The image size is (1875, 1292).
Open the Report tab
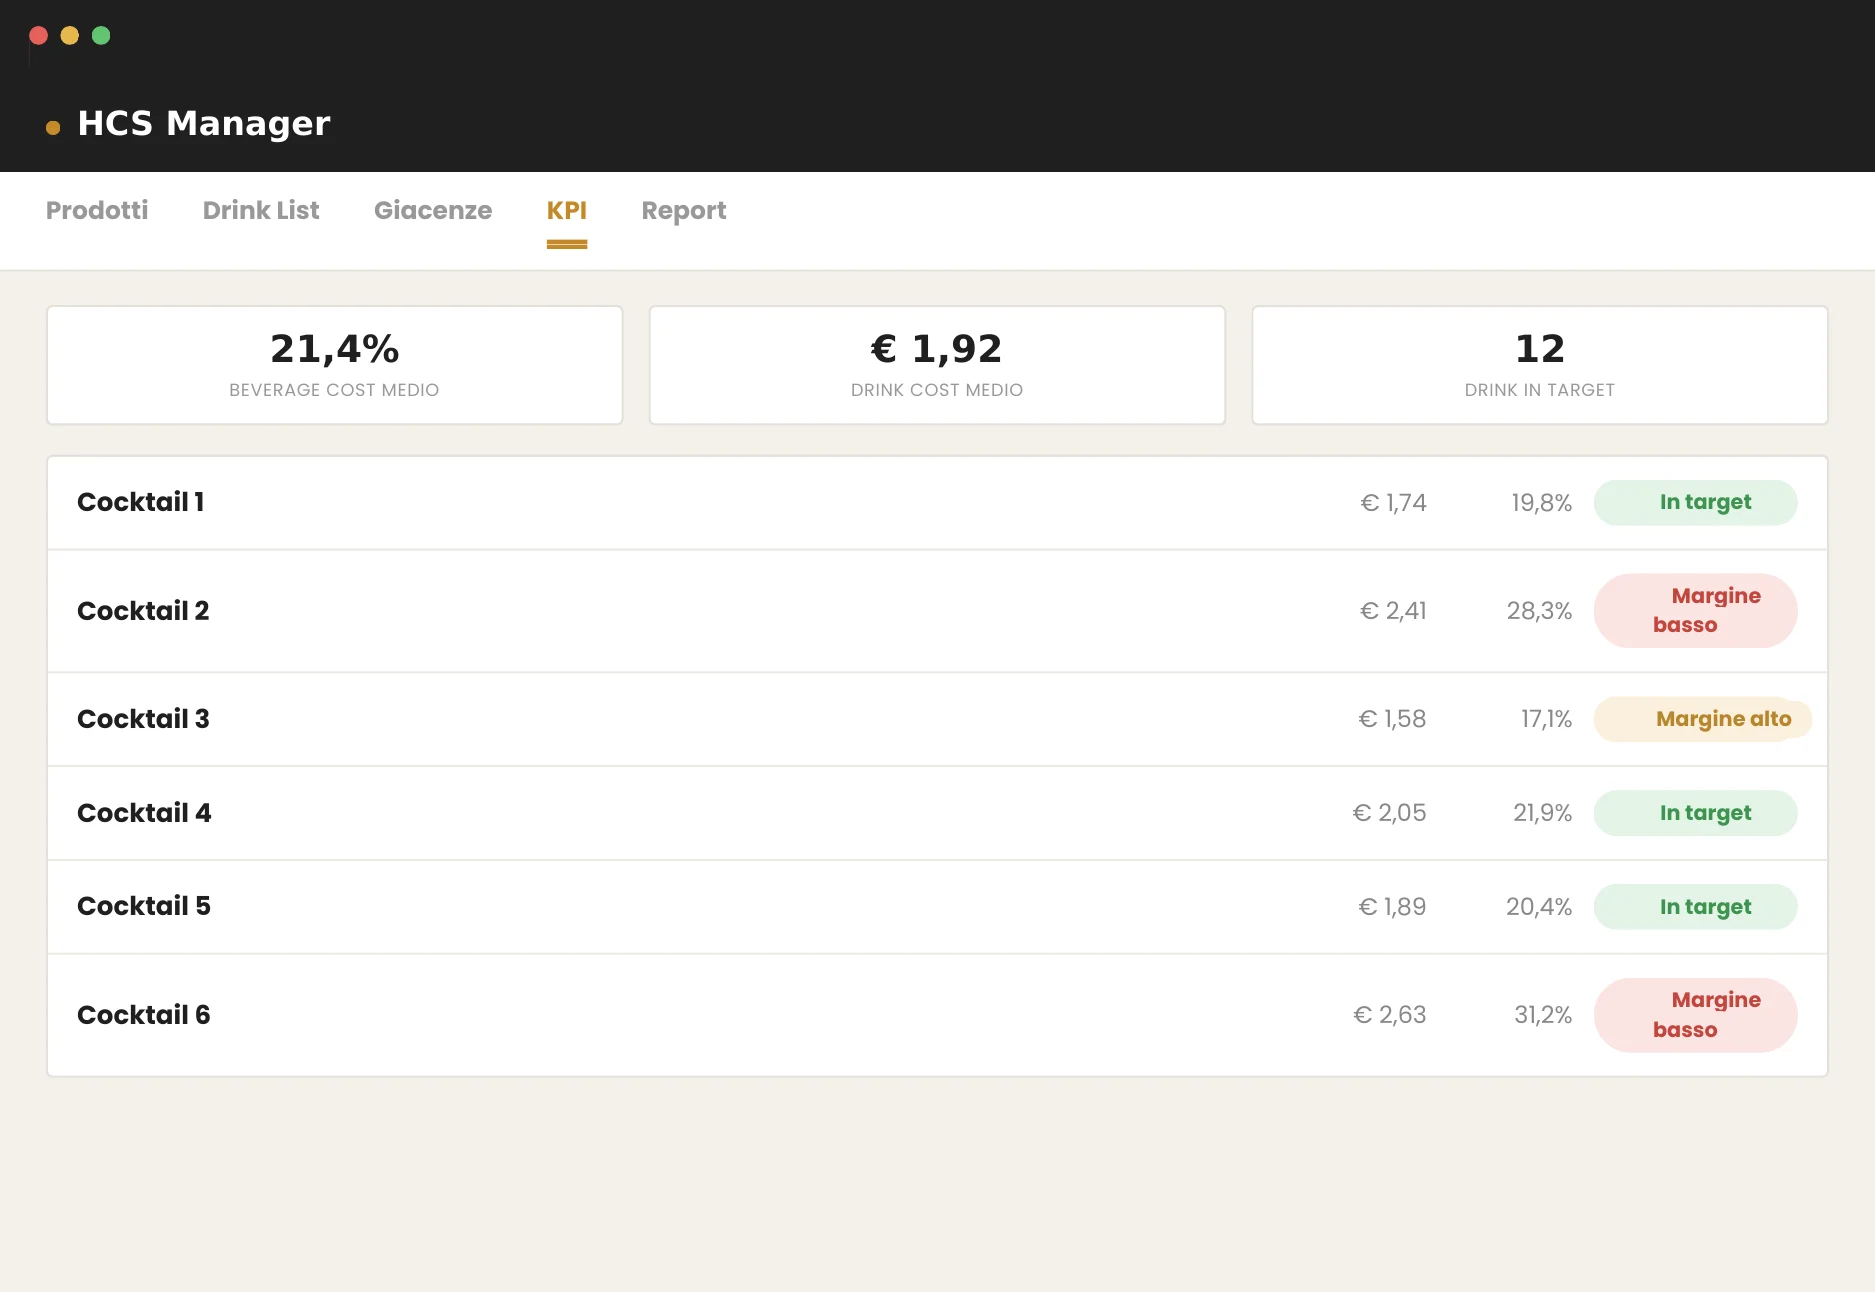click(684, 210)
